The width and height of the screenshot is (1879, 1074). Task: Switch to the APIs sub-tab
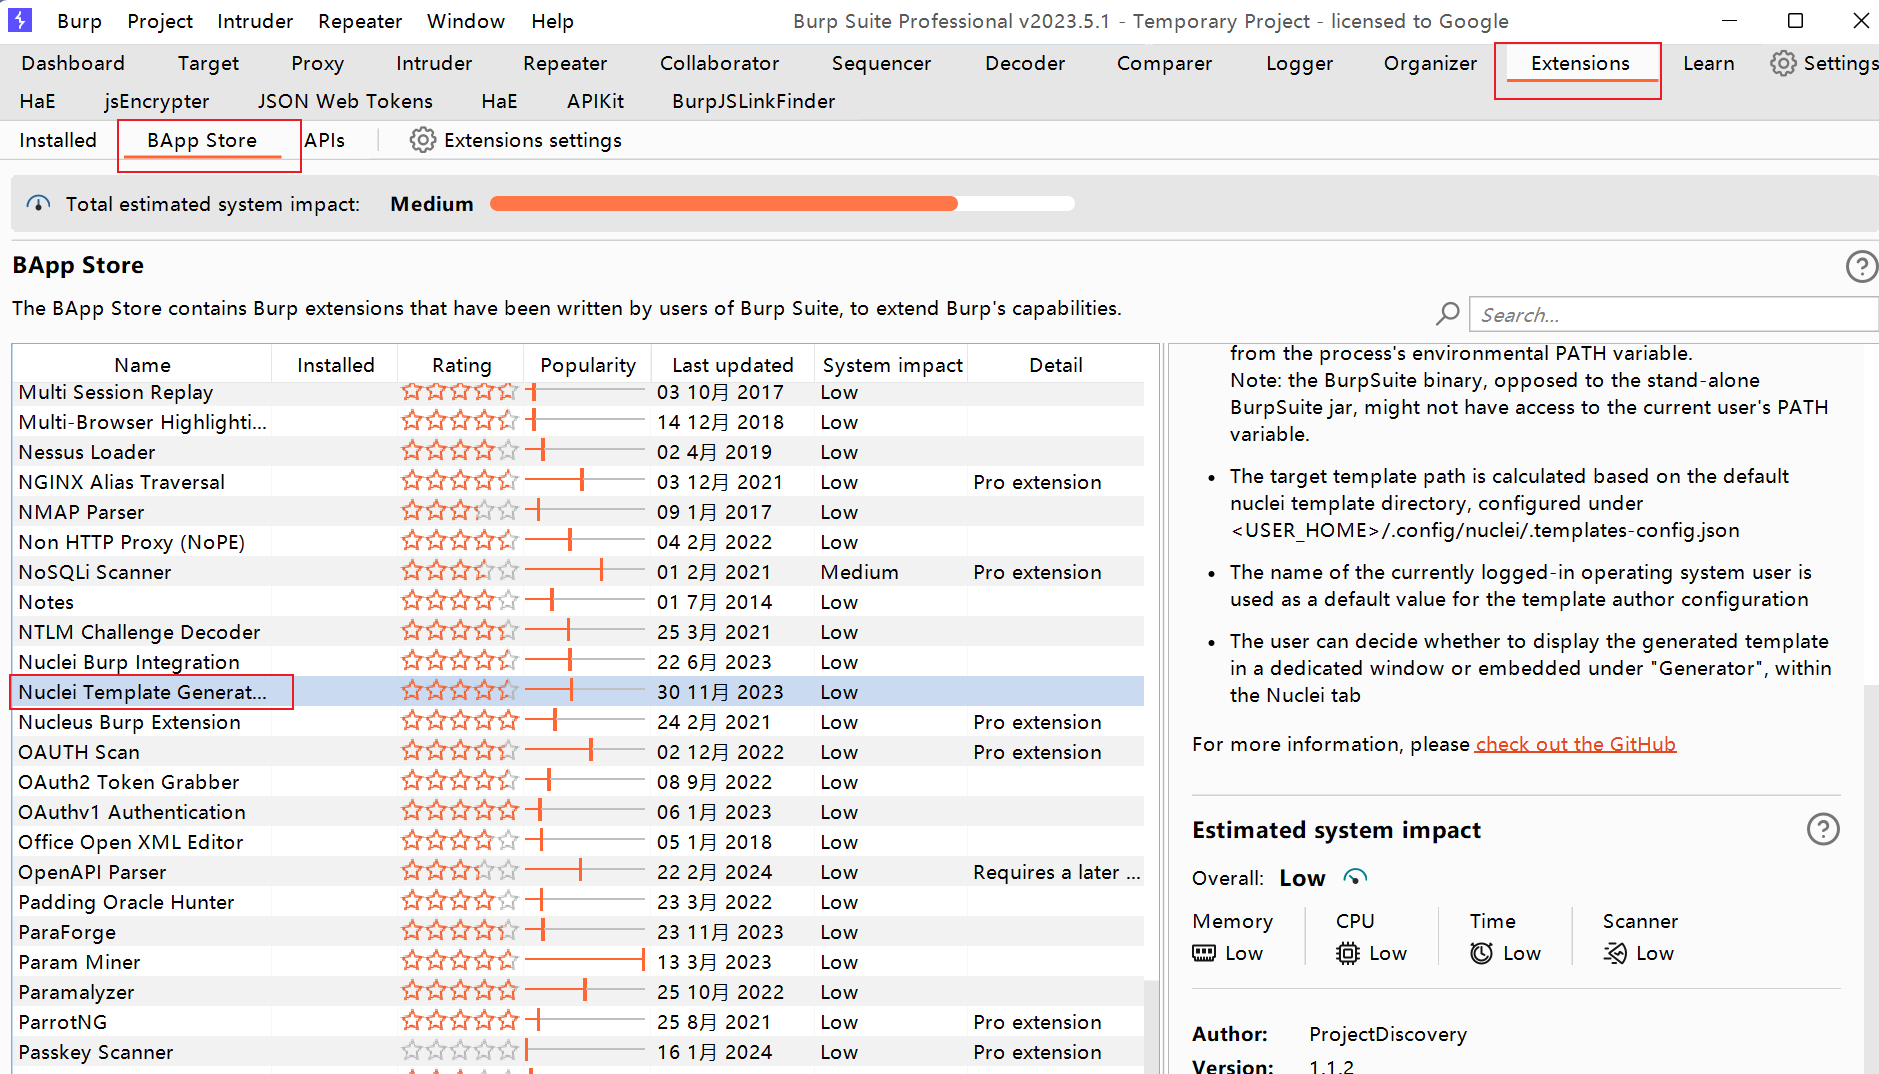pos(324,140)
